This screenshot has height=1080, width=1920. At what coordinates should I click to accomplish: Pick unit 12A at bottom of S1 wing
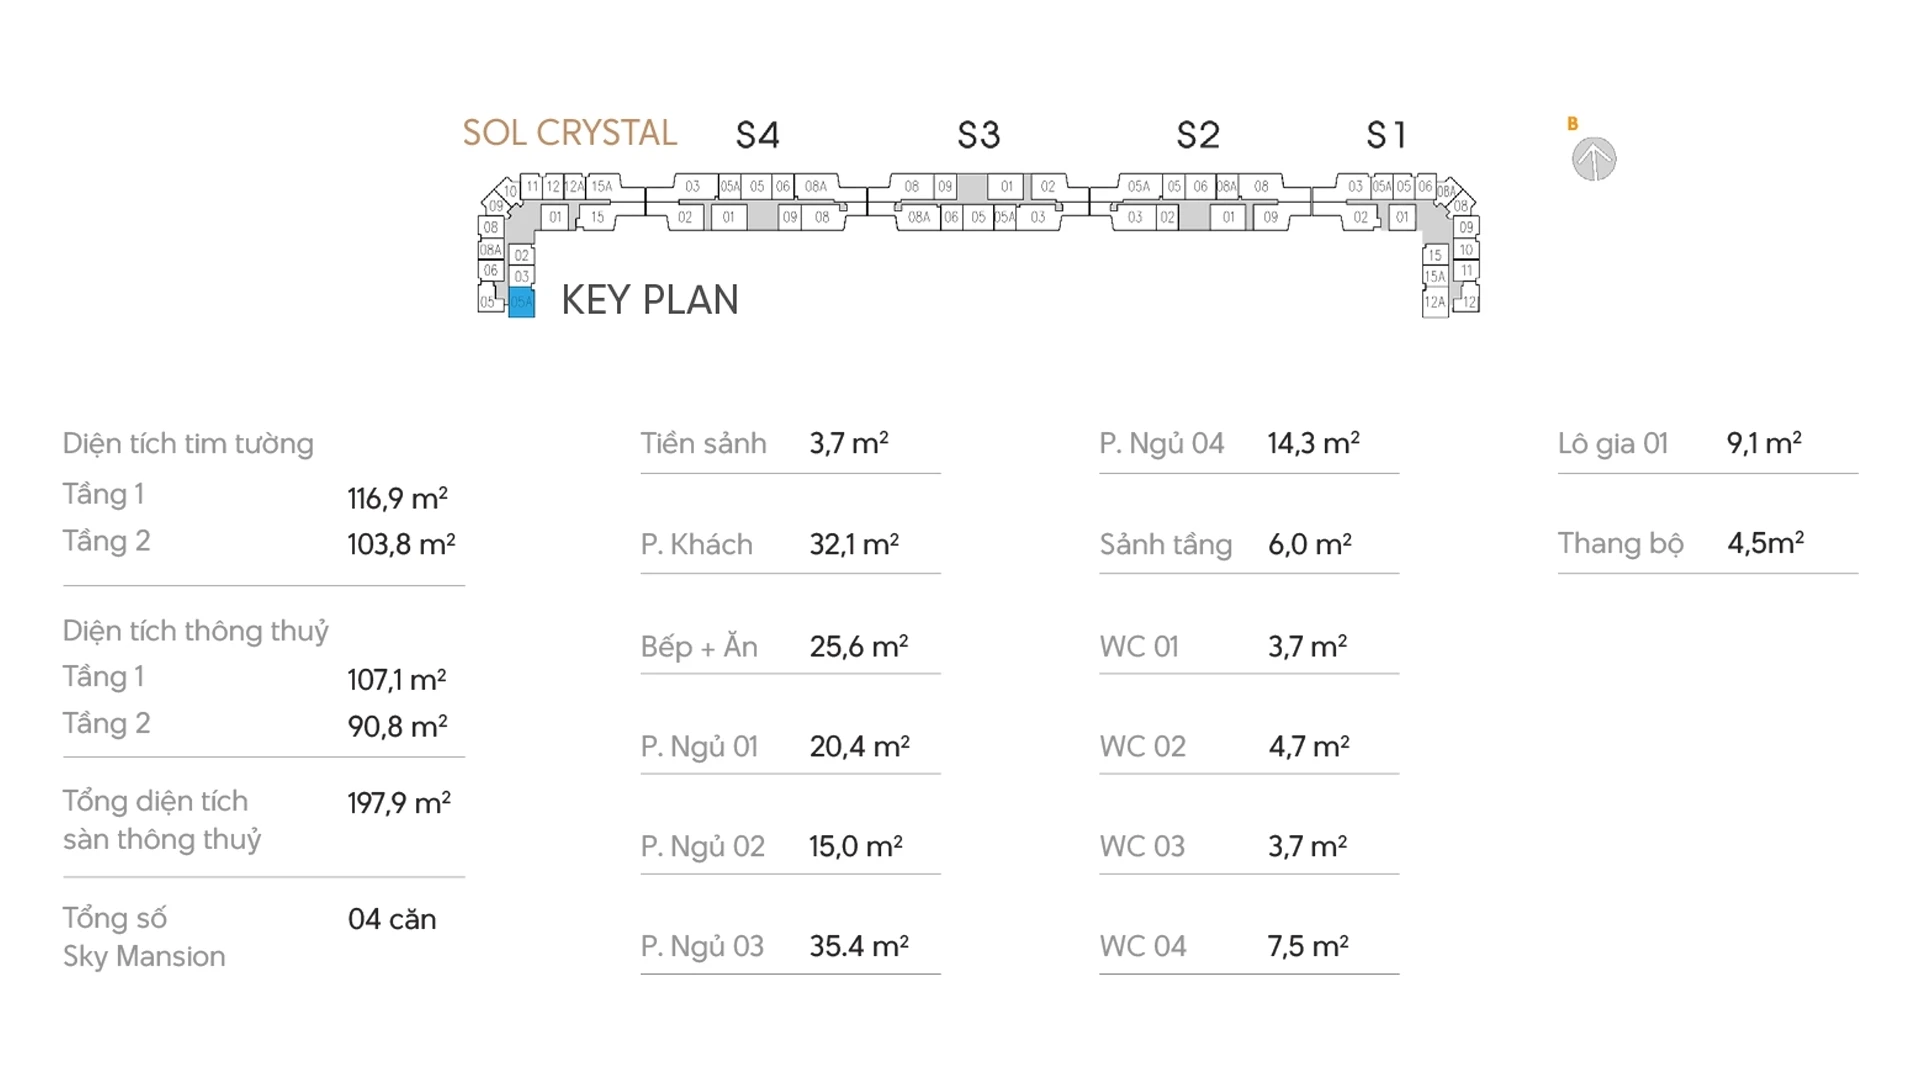1435,302
